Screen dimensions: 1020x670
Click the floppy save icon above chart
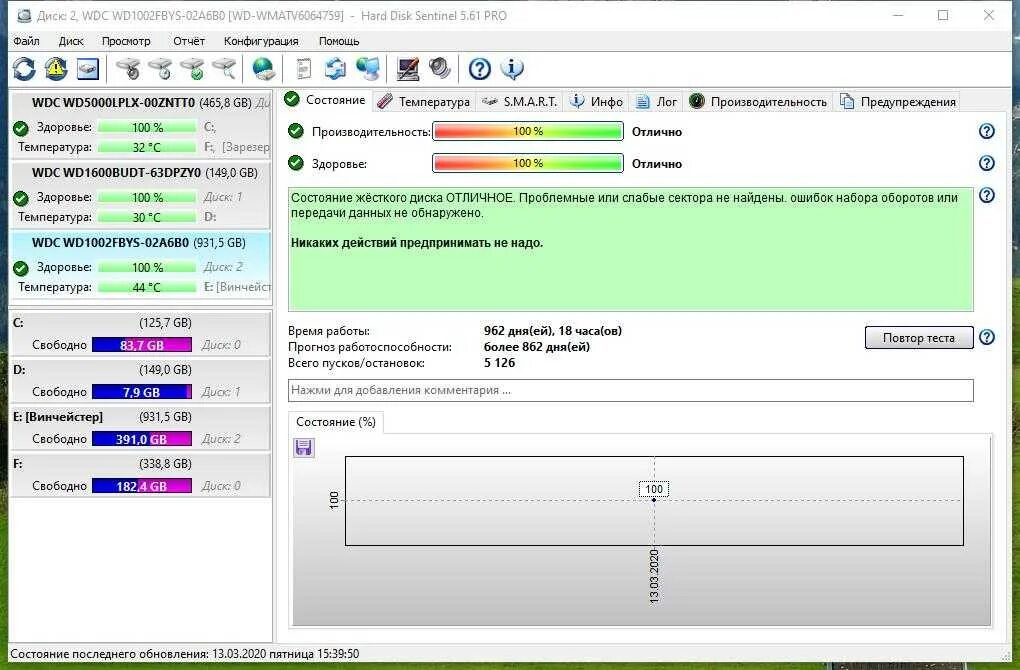pyautogui.click(x=304, y=448)
